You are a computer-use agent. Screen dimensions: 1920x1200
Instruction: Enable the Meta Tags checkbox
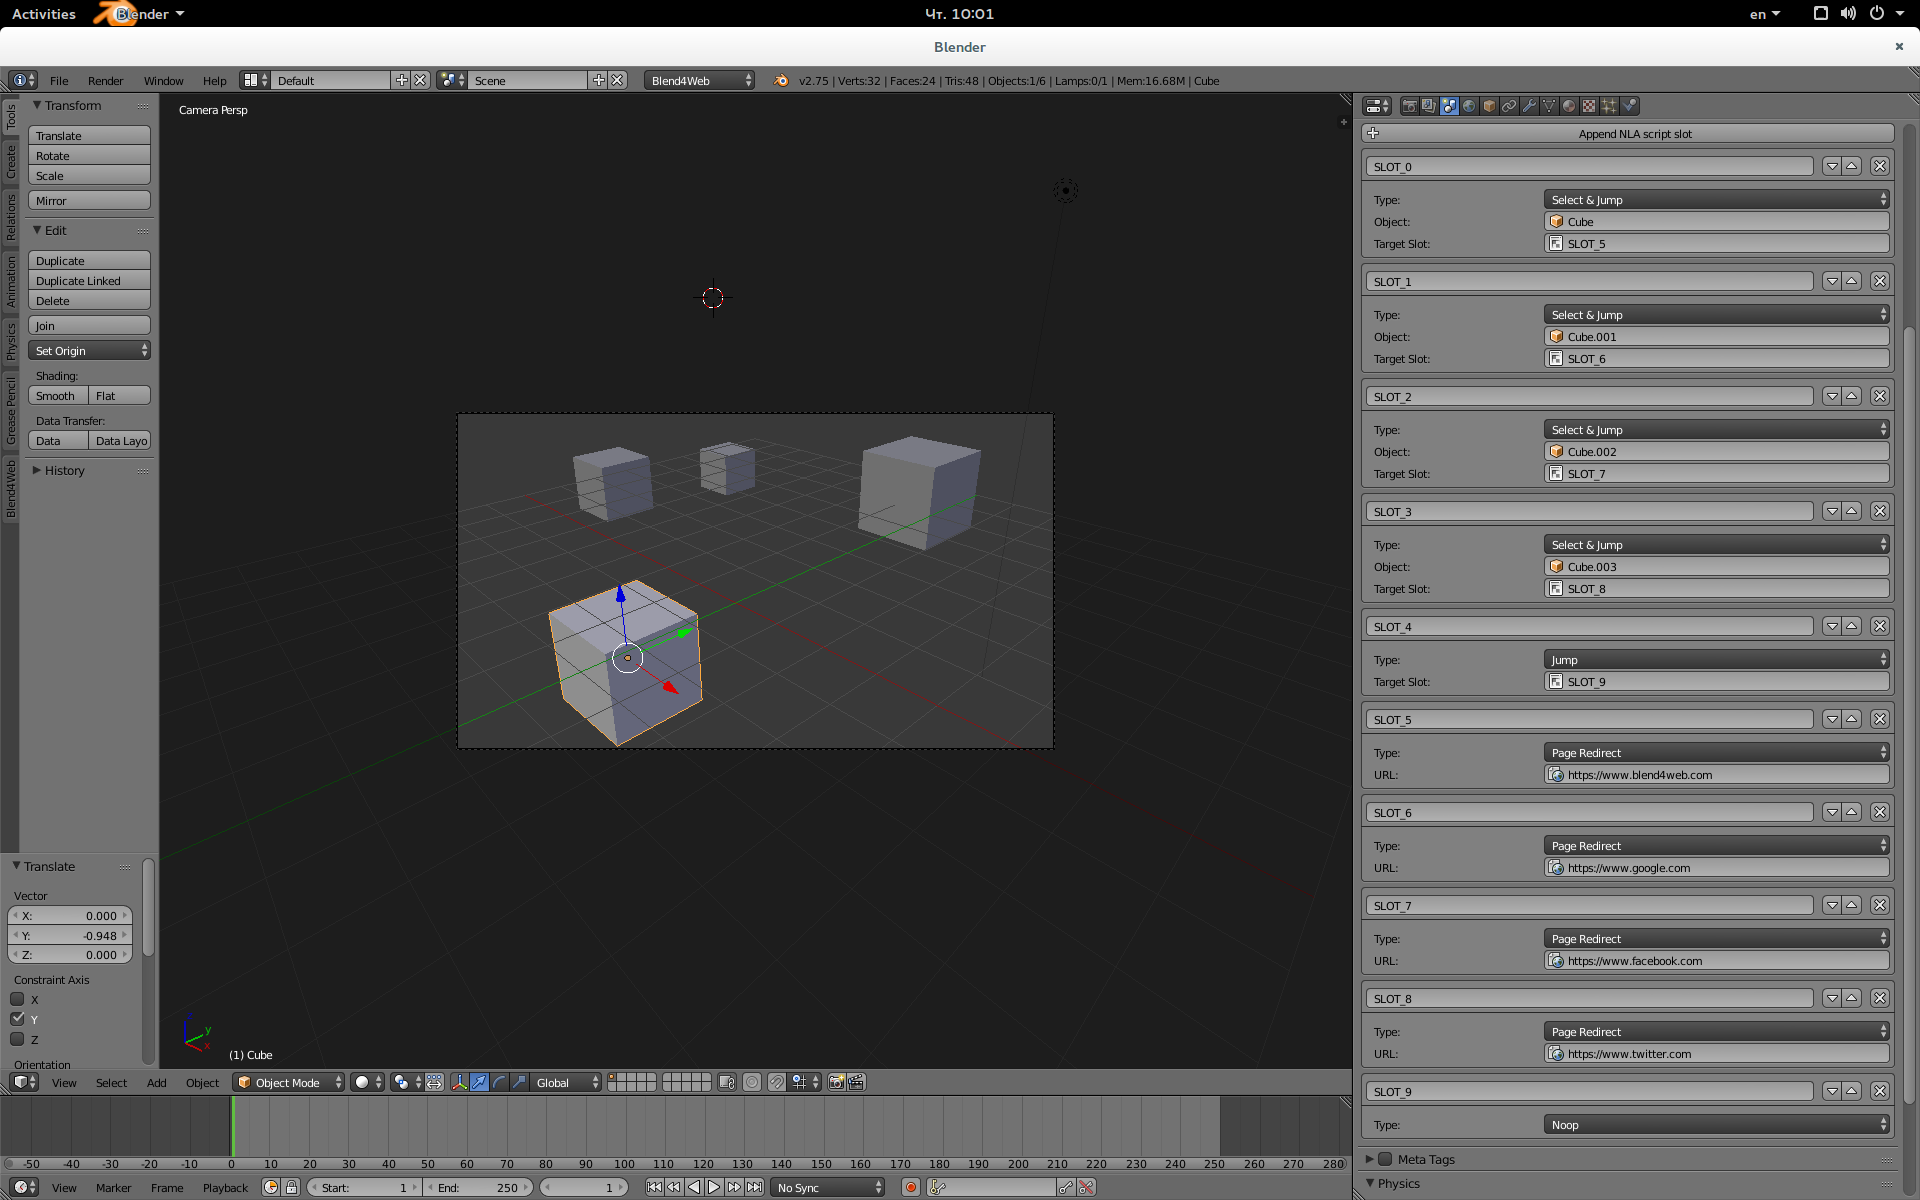coord(1385,1159)
